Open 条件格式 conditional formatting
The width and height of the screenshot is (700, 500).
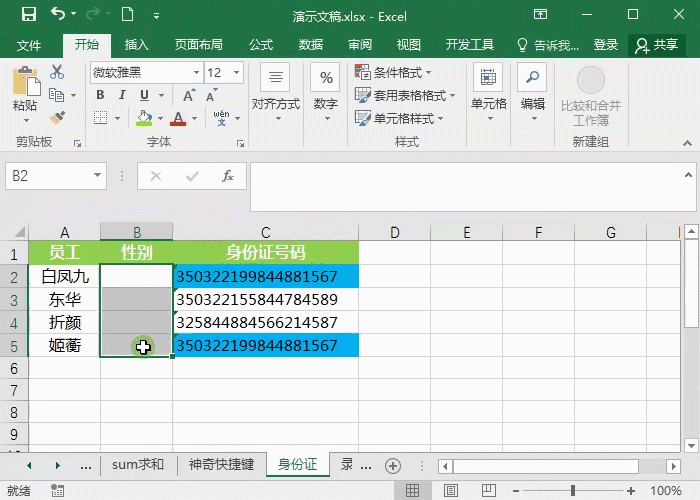point(393,72)
